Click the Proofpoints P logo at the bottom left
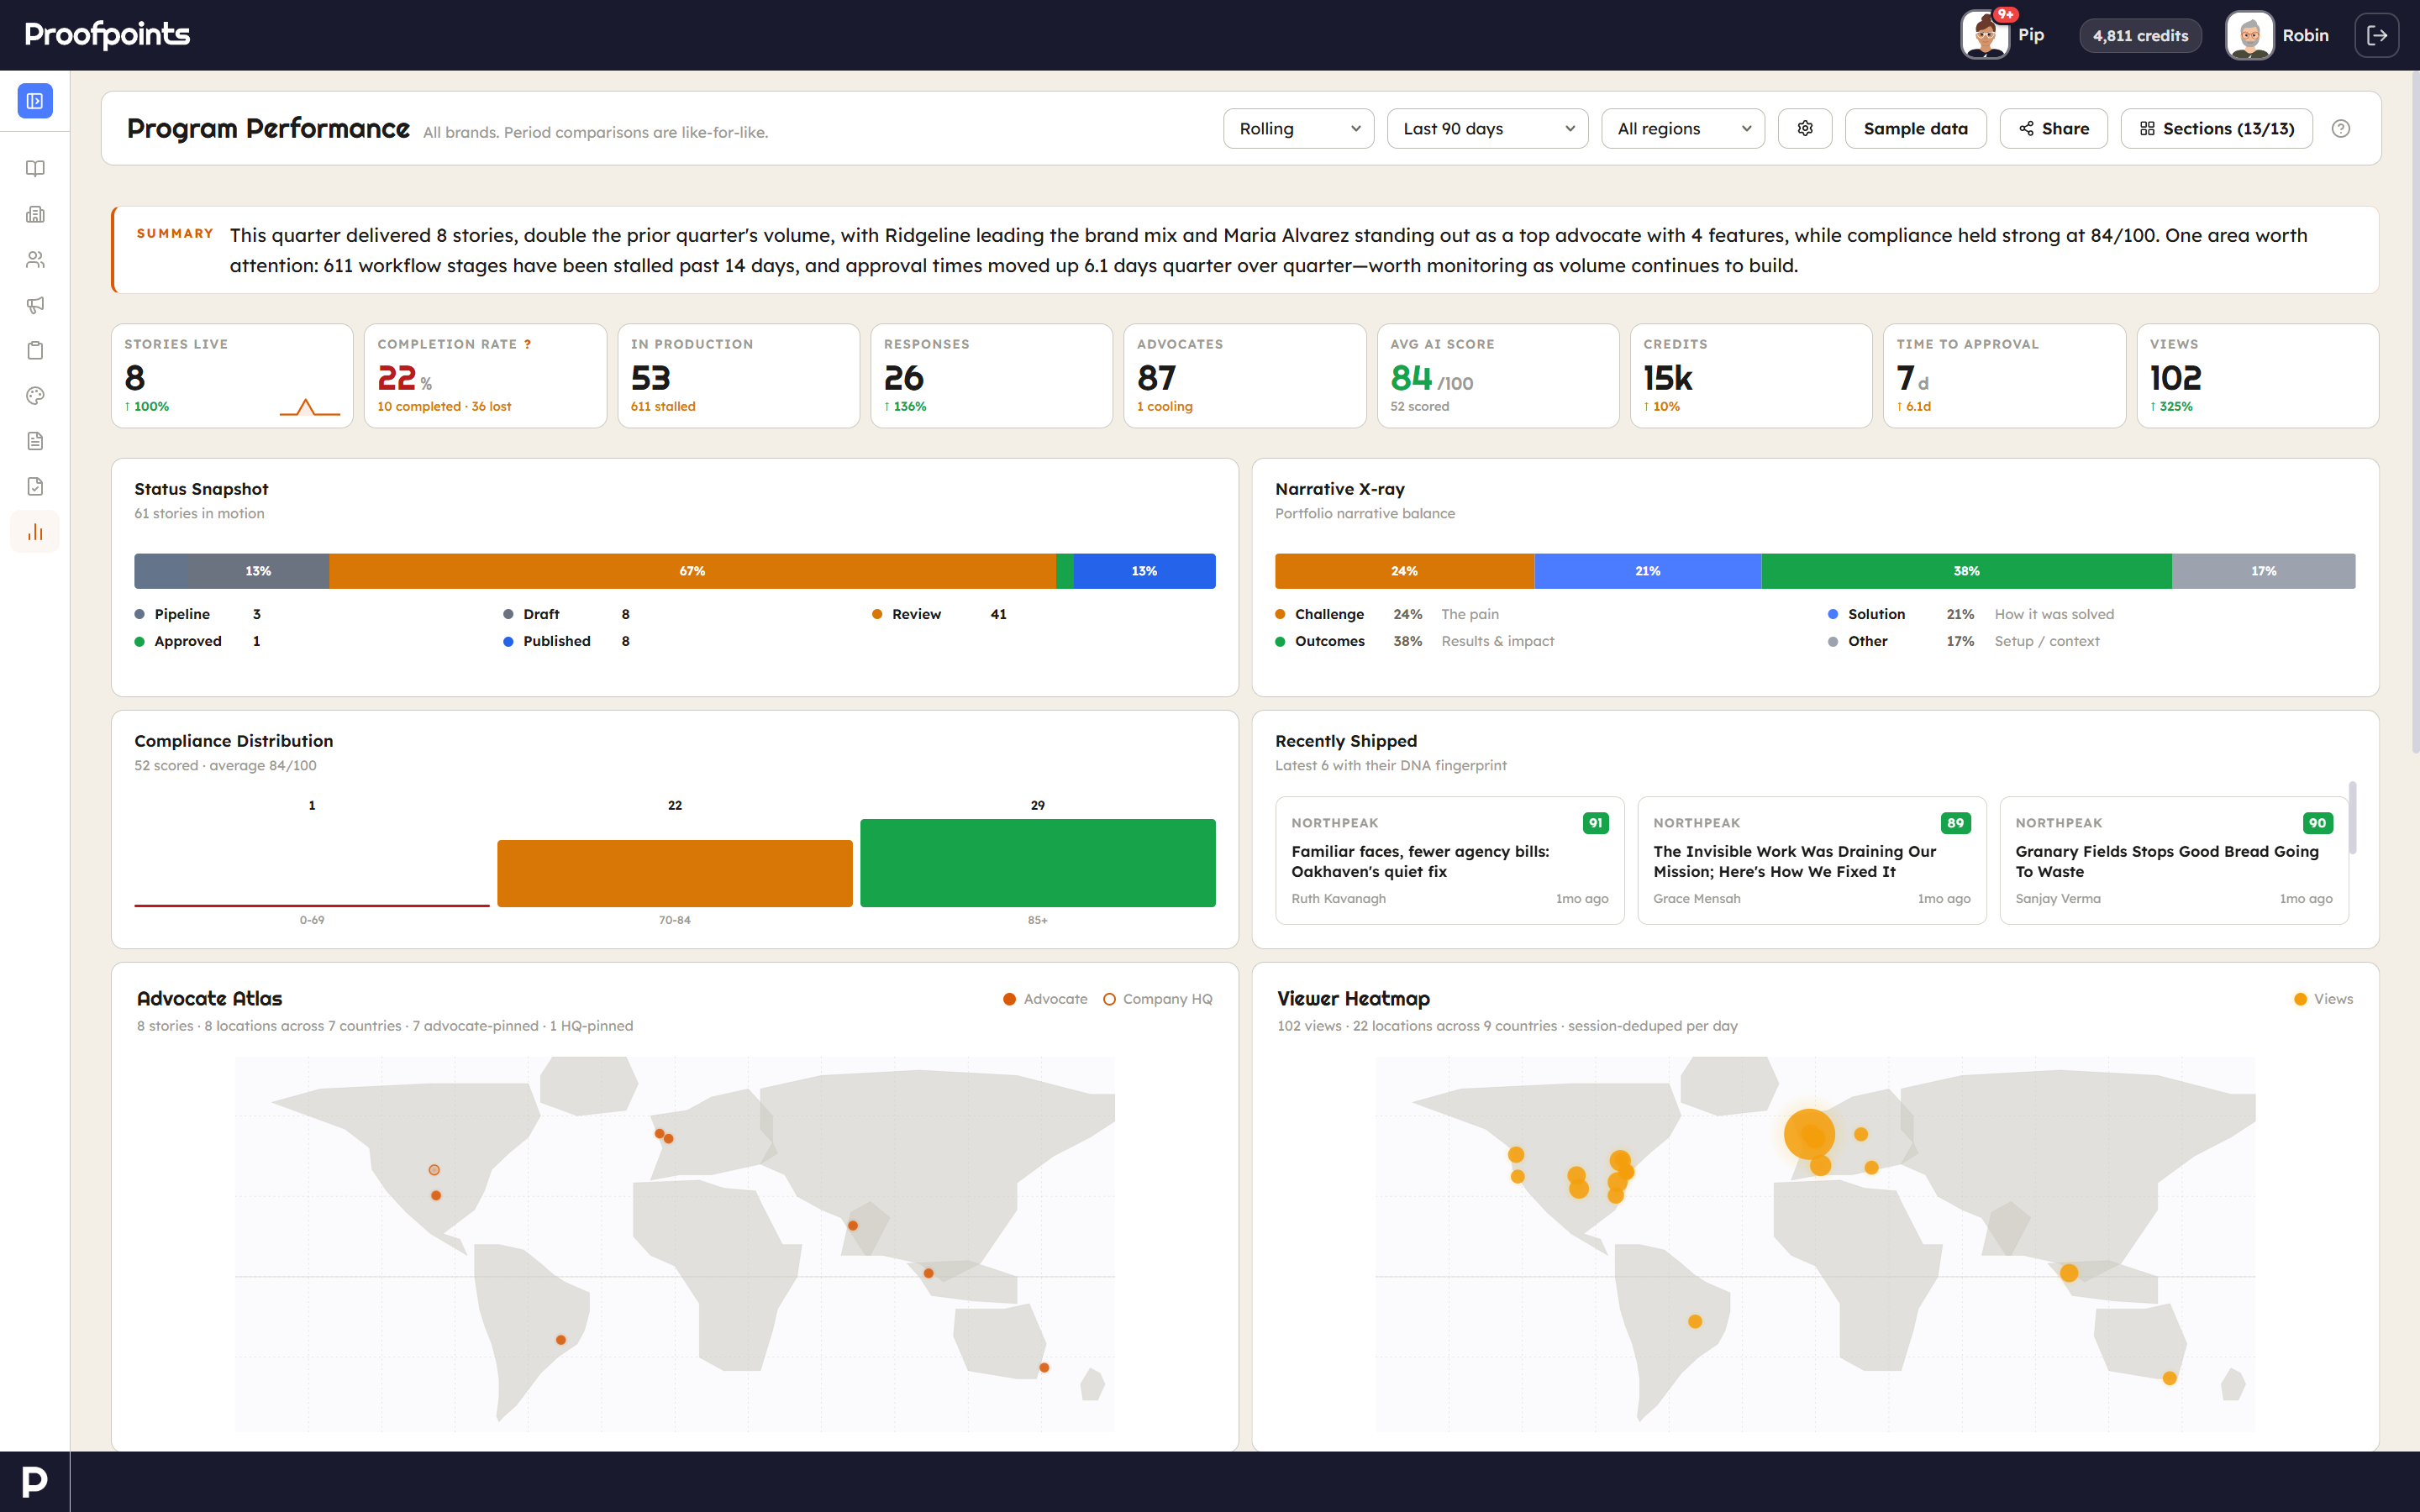The height and width of the screenshot is (1512, 2420). point(35,1481)
